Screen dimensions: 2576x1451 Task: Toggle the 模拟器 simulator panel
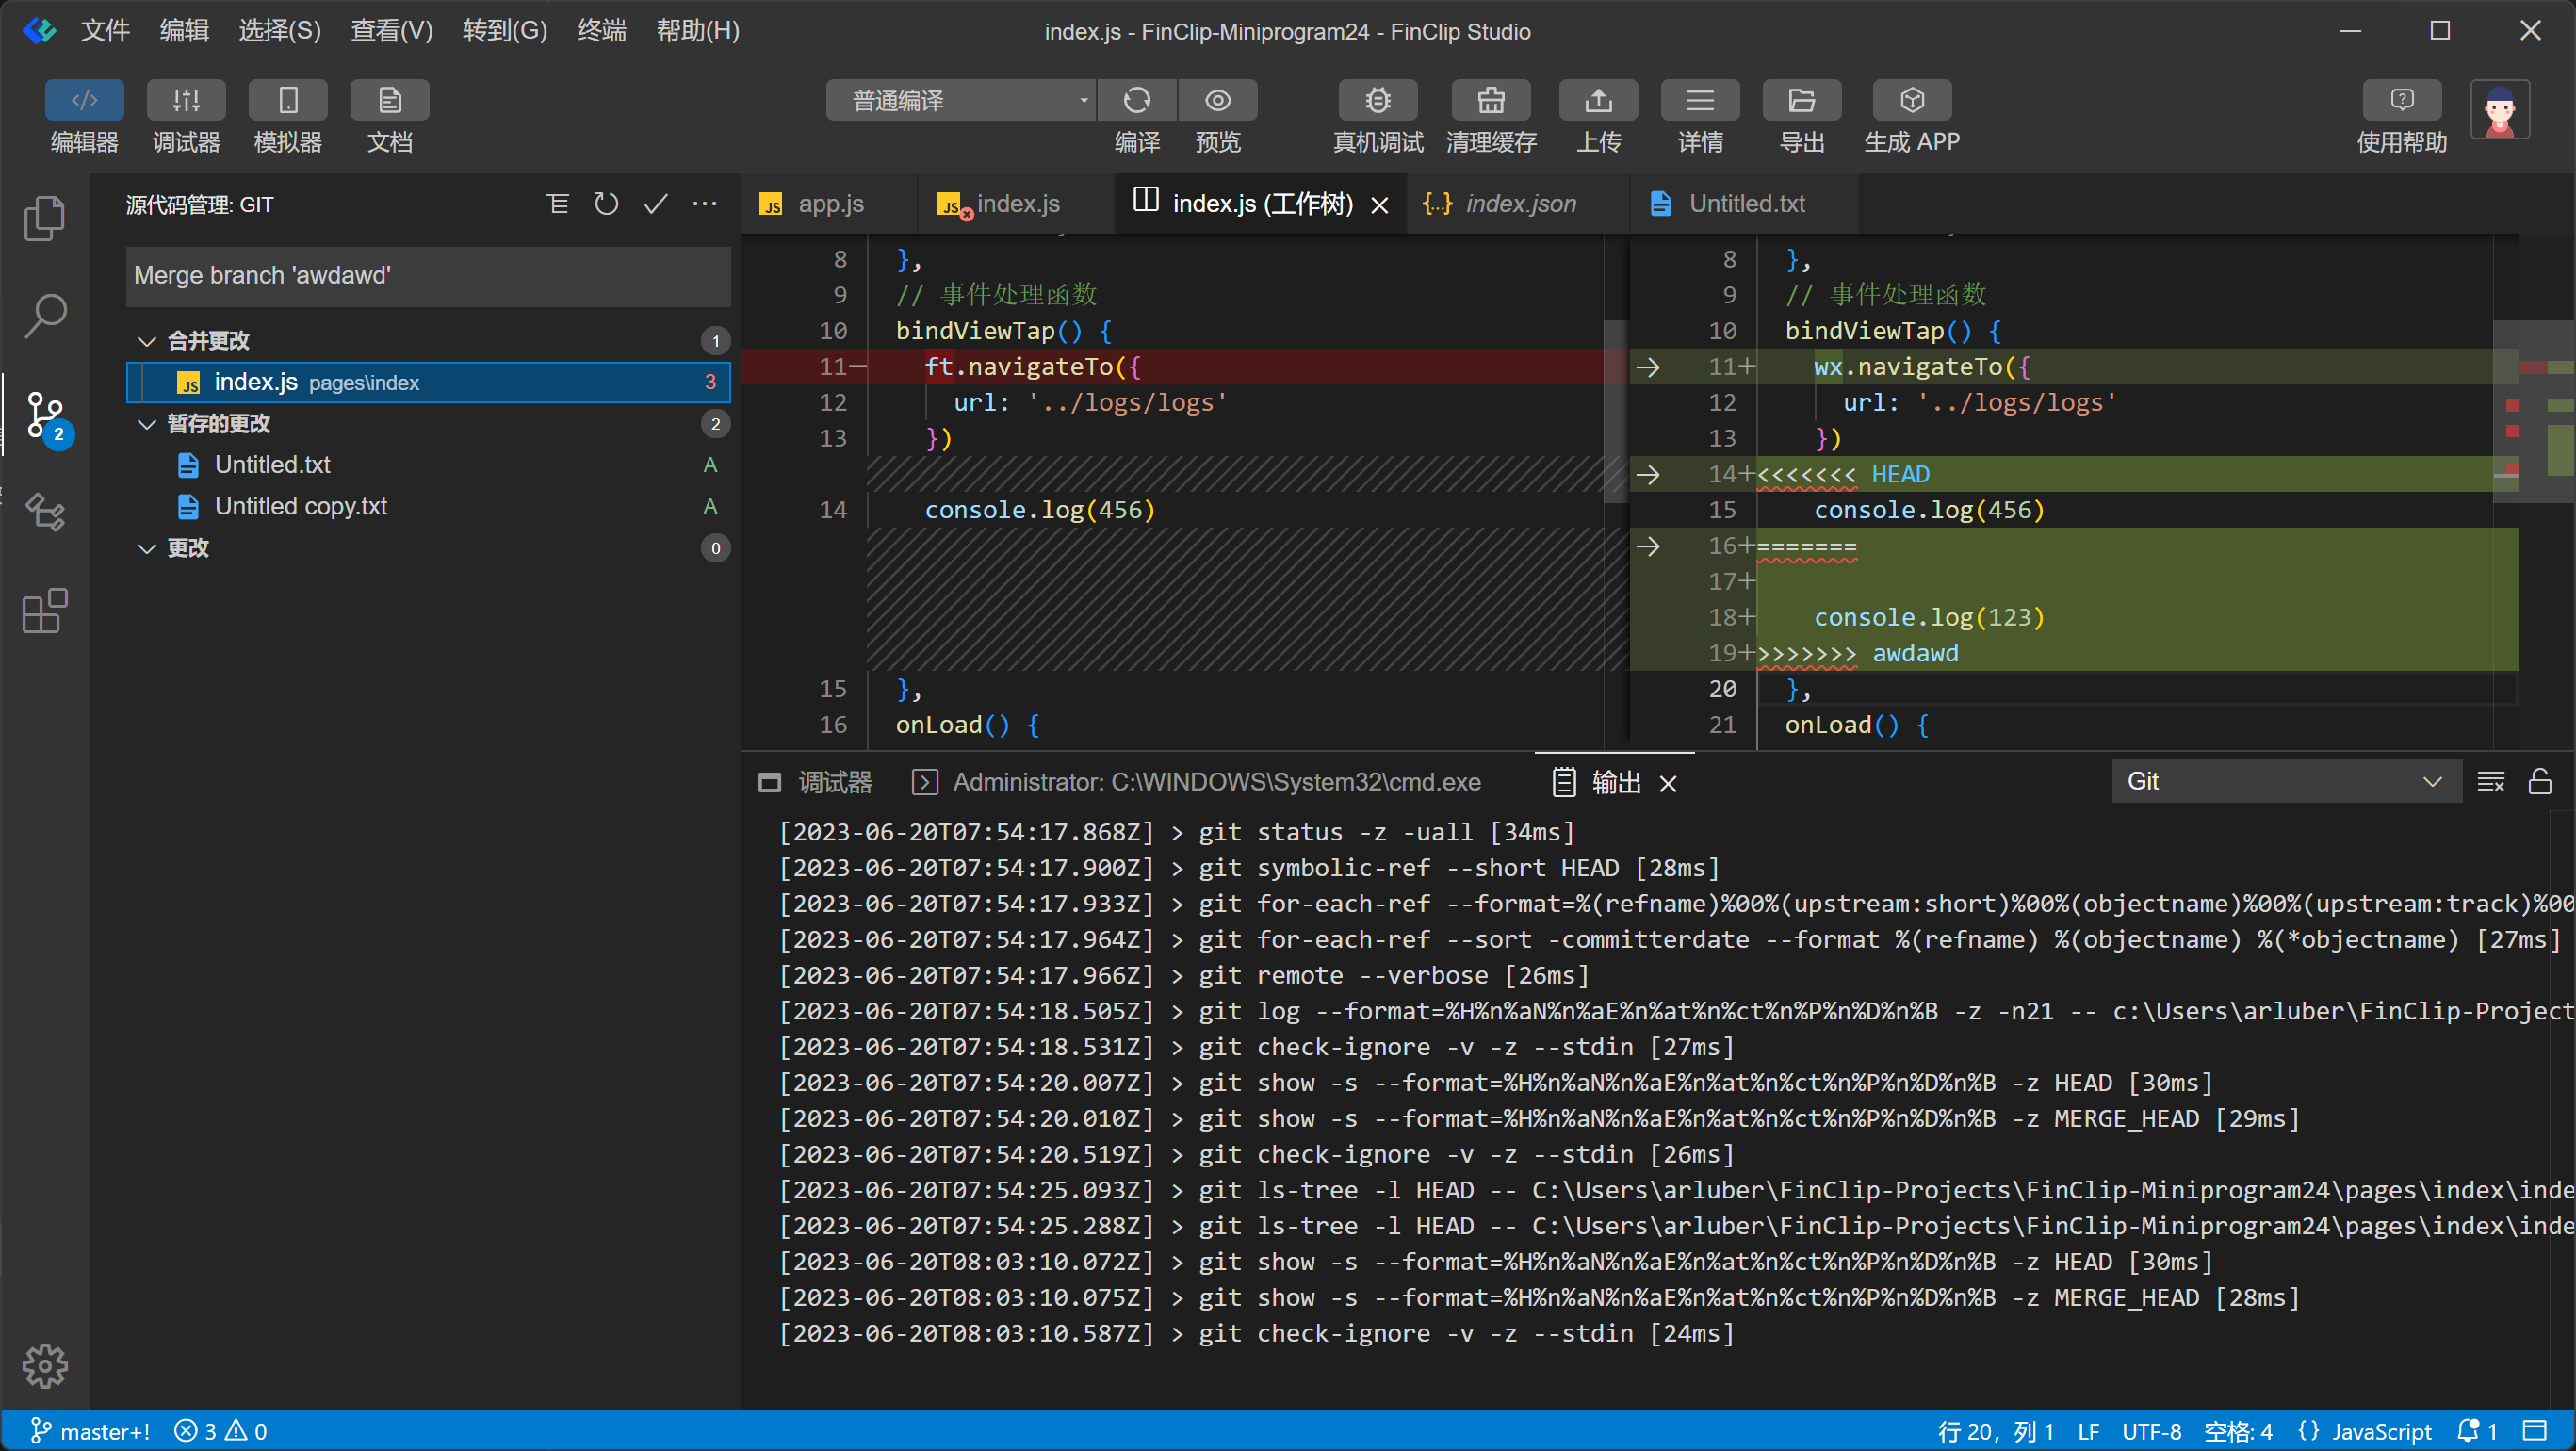[288, 101]
